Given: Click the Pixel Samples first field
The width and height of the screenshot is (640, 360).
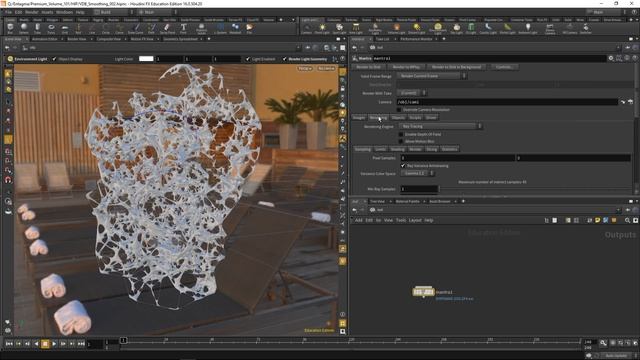Looking at the screenshot, I should pos(458,158).
